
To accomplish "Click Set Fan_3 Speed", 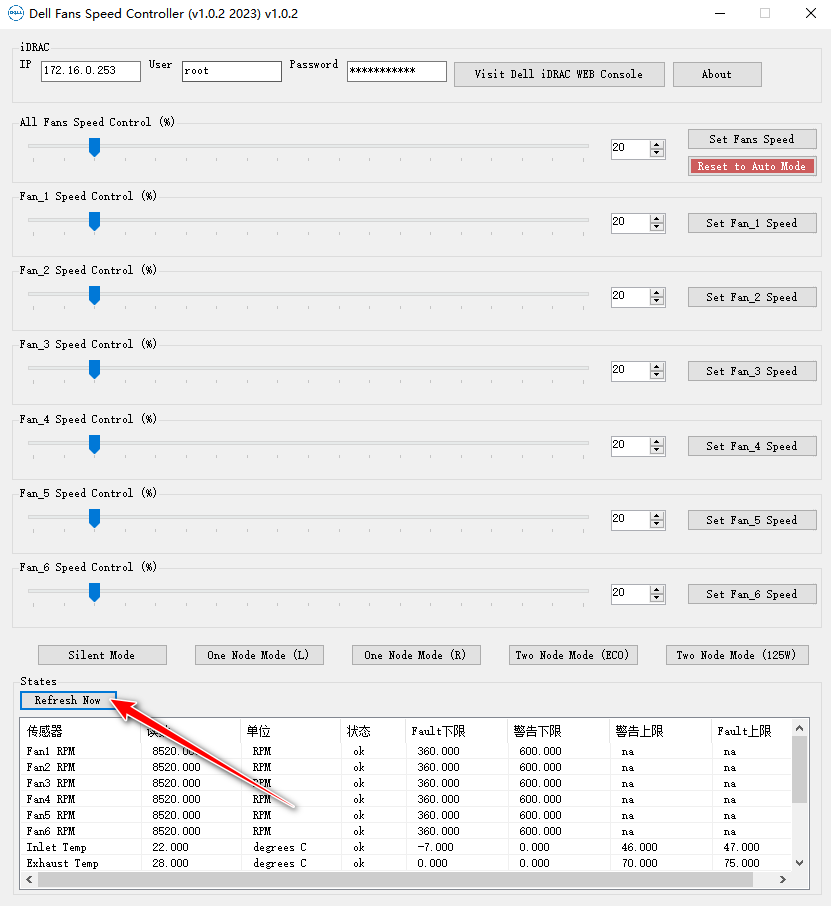I will coord(752,371).
